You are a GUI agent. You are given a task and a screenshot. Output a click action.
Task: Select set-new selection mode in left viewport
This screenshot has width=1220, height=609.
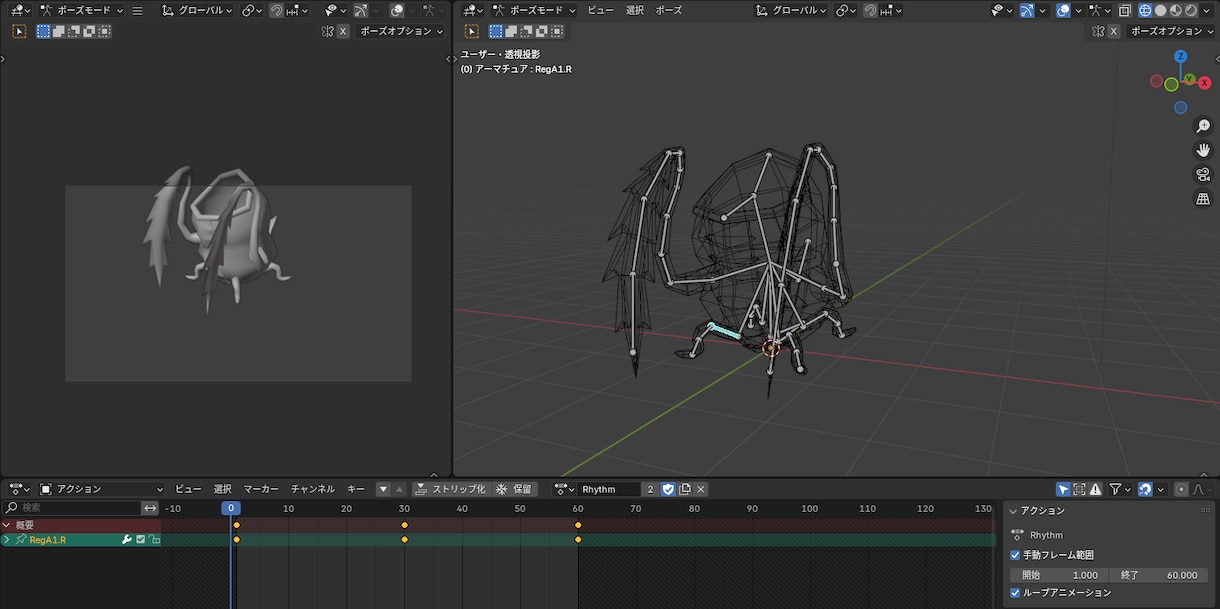click(x=43, y=31)
